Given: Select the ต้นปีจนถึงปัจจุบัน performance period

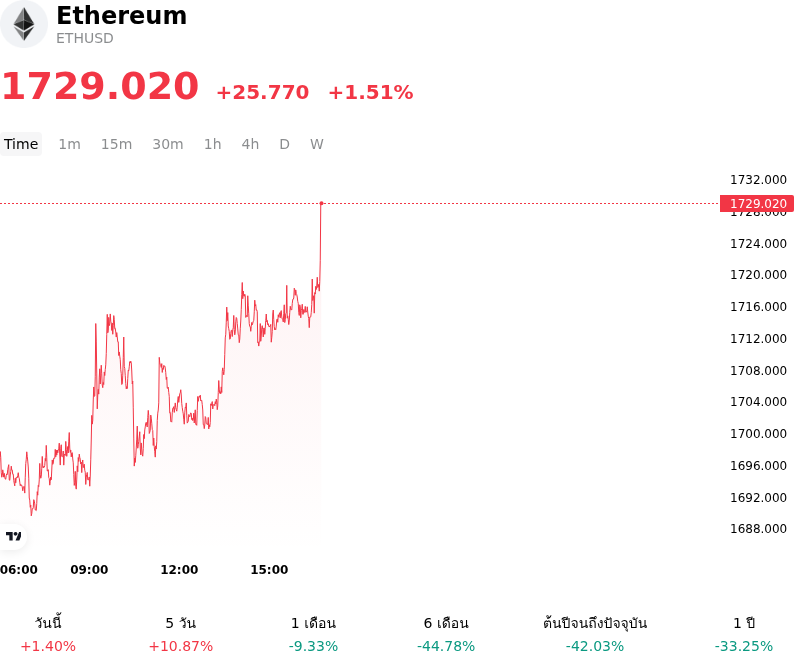Looking at the screenshot, I should (595, 634).
